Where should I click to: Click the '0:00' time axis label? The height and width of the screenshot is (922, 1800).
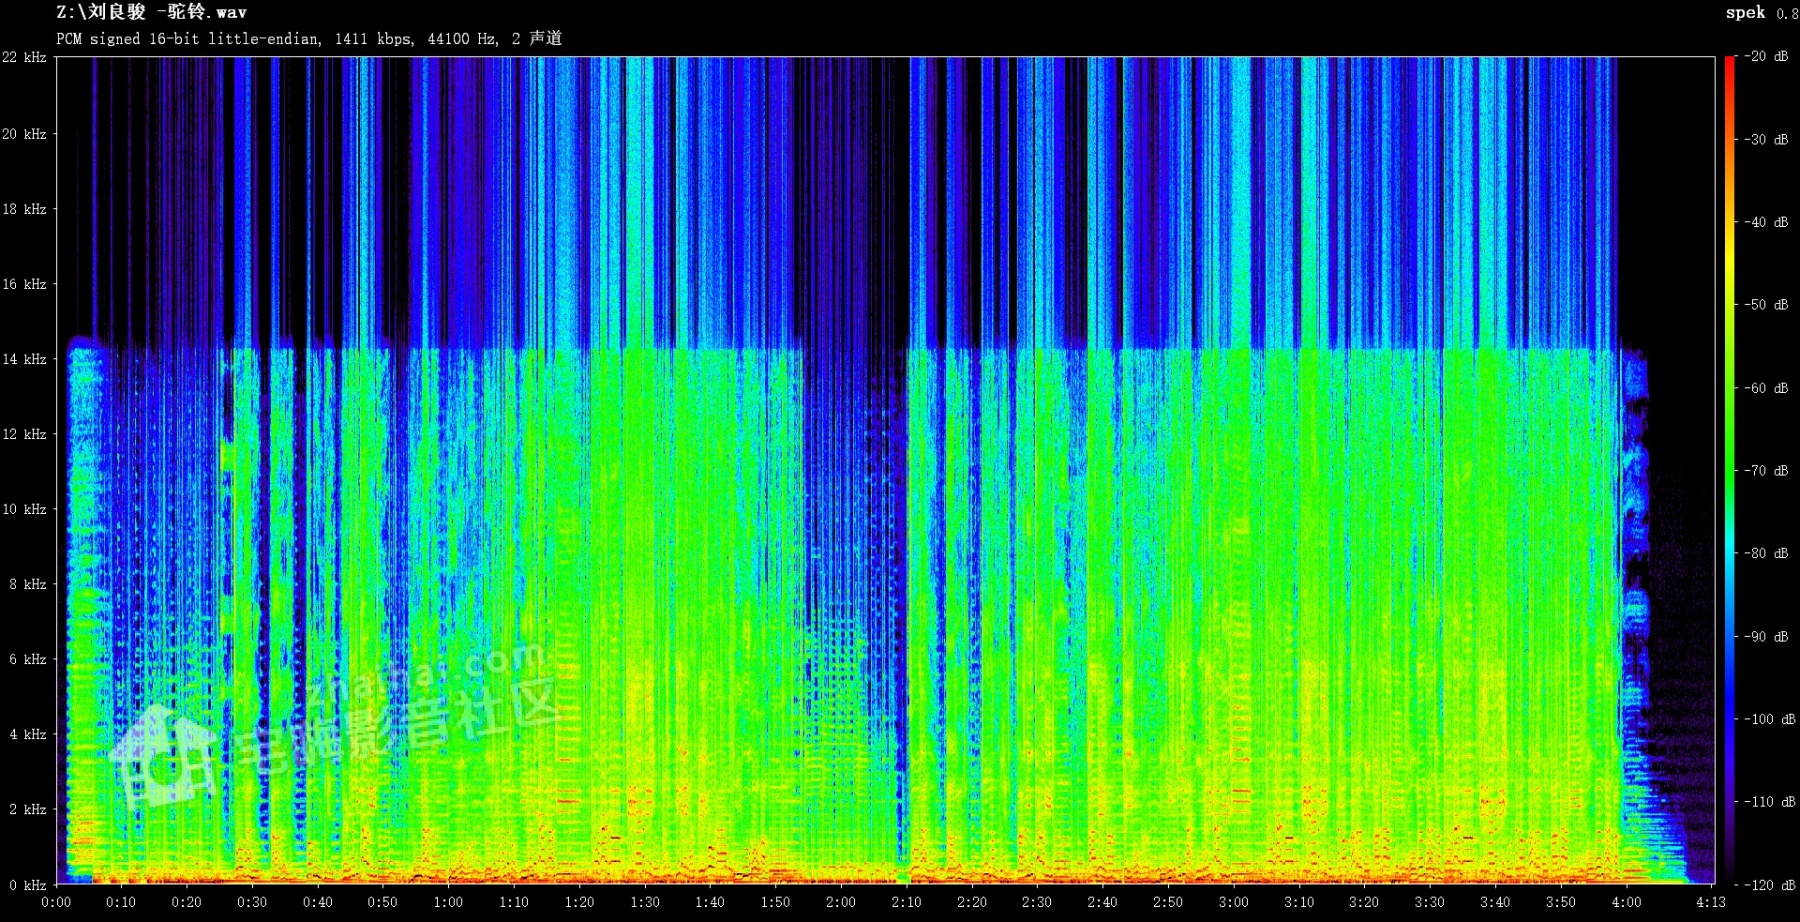pyautogui.click(x=56, y=902)
